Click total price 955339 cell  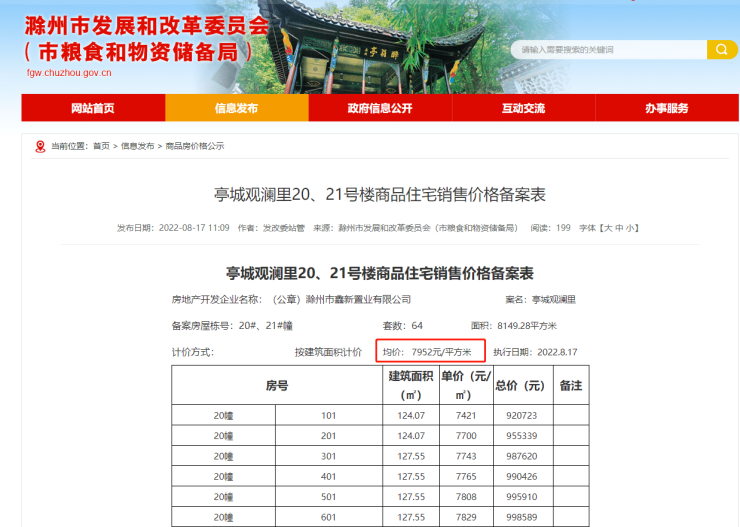[522, 436]
